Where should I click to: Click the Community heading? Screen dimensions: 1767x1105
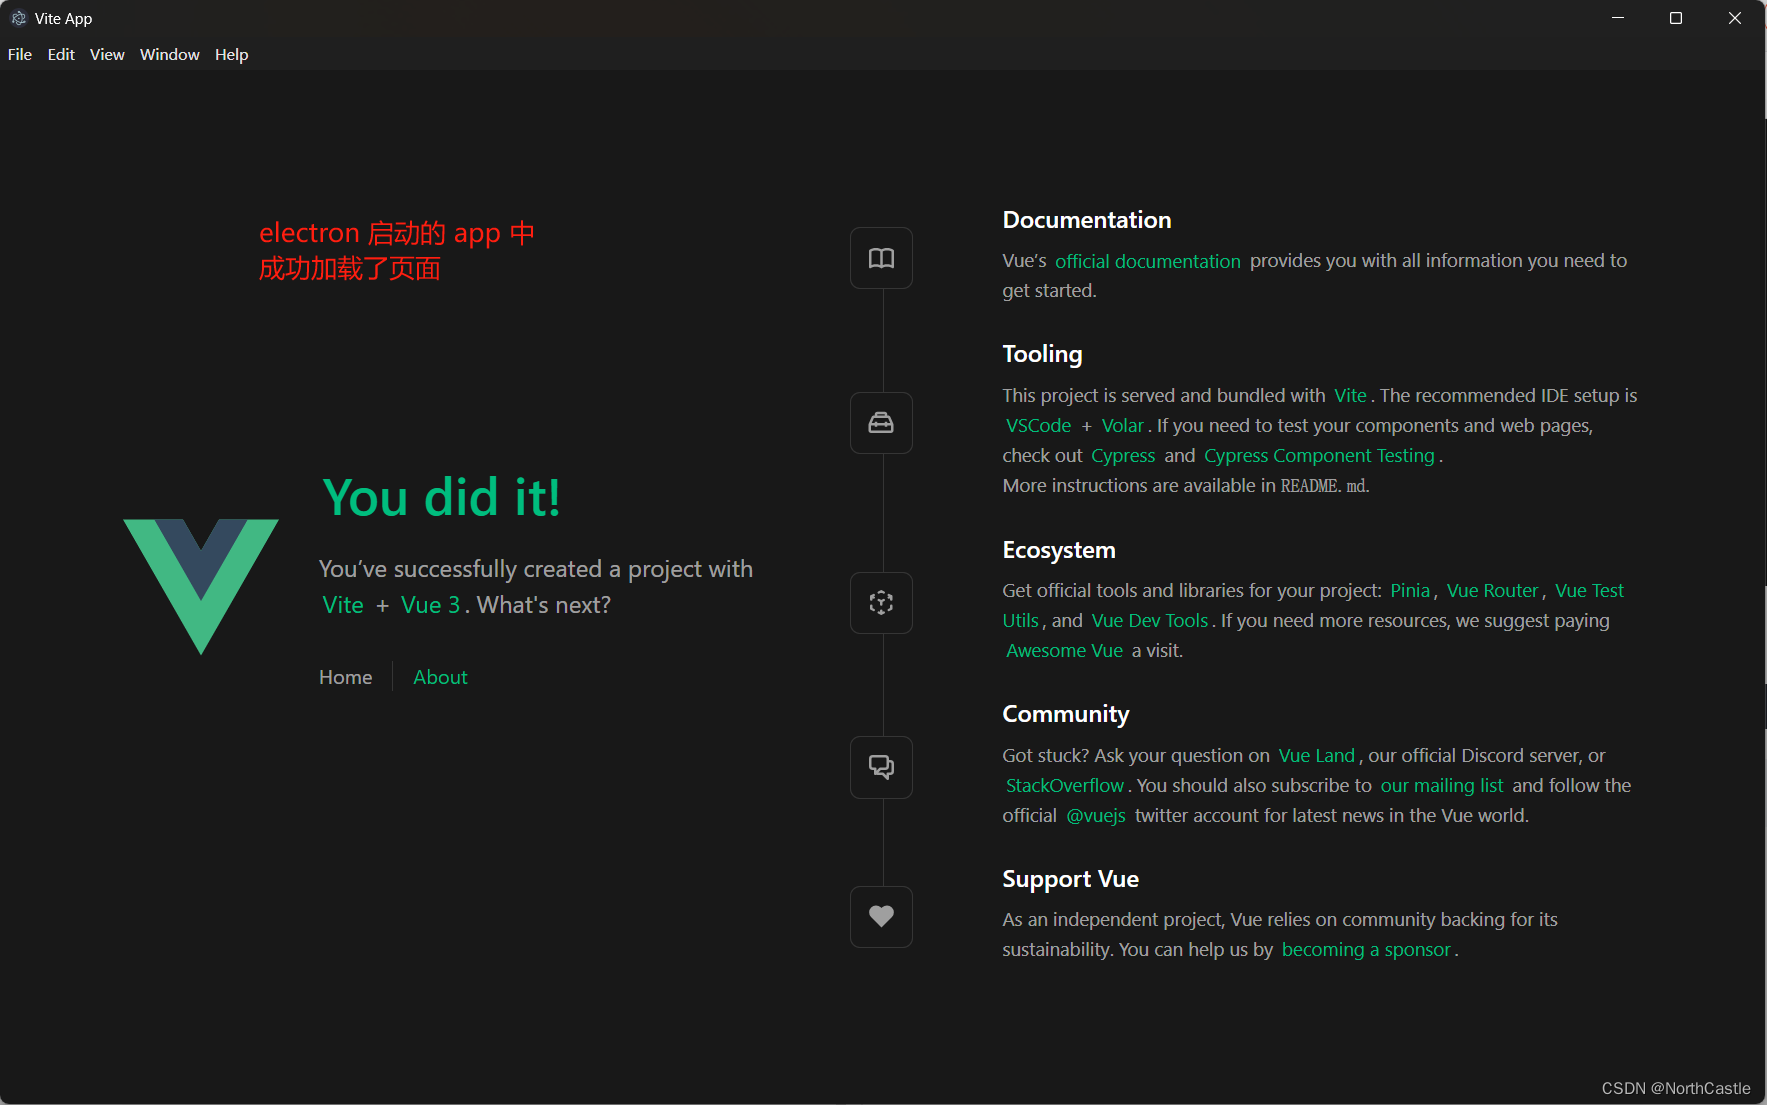click(x=1066, y=714)
